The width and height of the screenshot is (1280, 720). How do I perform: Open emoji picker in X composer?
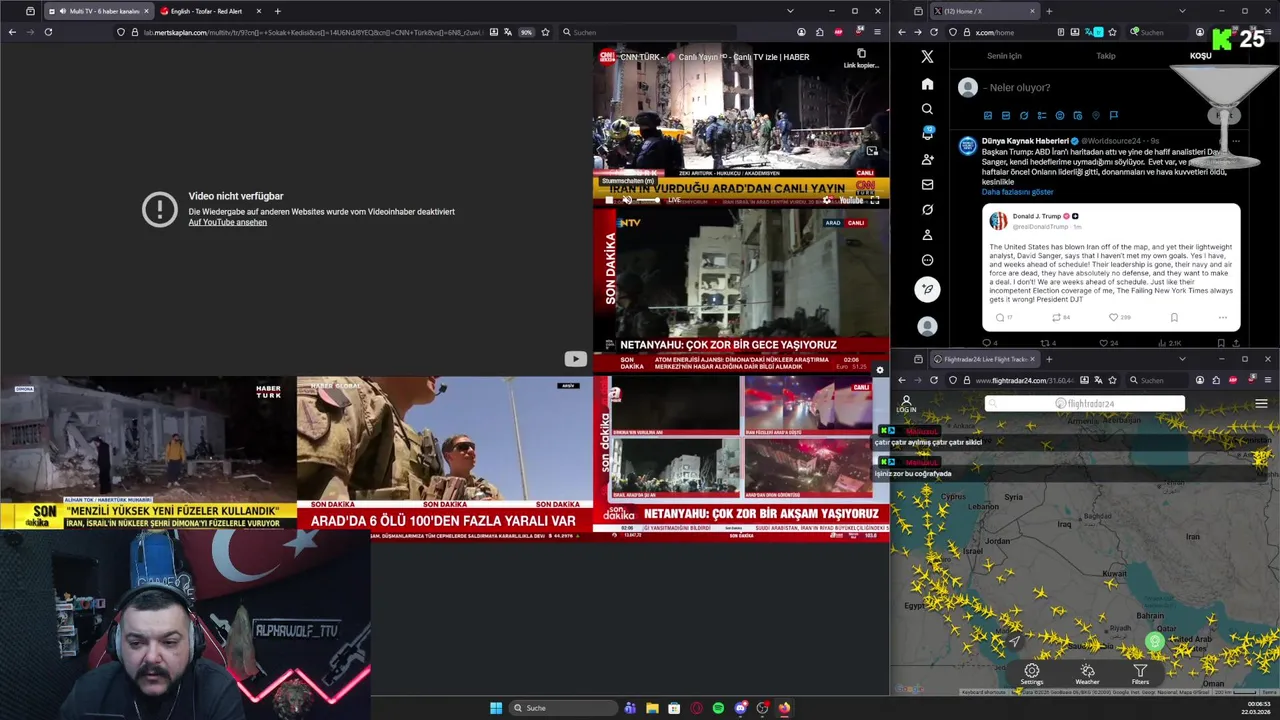coord(1060,116)
